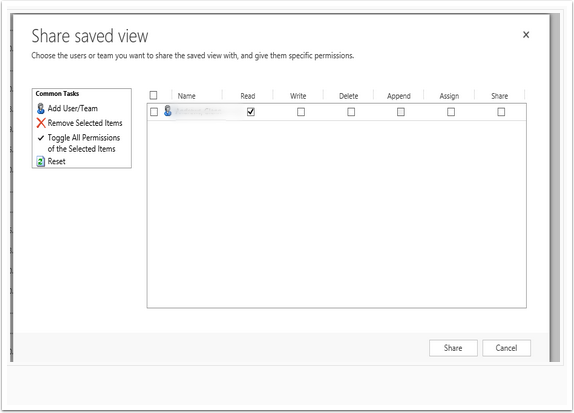574x413 pixels.
Task: Choose Remove Selected Items link
Action: tap(85, 123)
